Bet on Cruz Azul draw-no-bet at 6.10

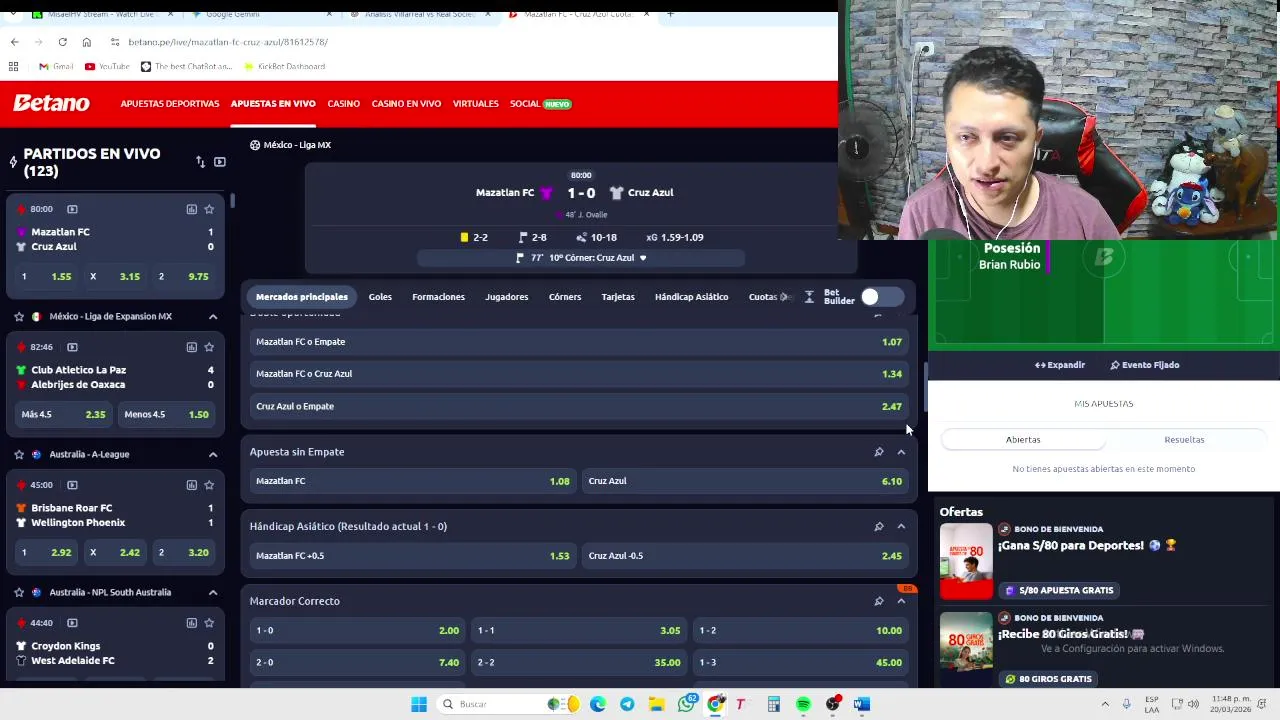click(x=745, y=481)
